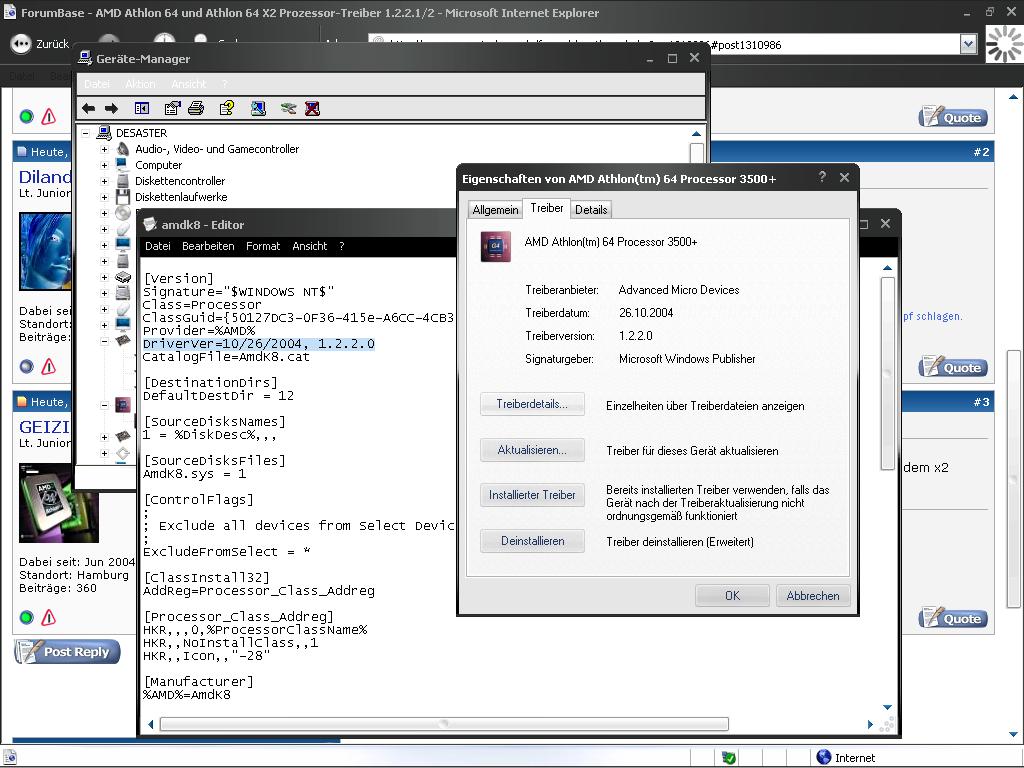The image size is (1024, 768).
Task: Open the #3 post number link
Action: click(982, 402)
